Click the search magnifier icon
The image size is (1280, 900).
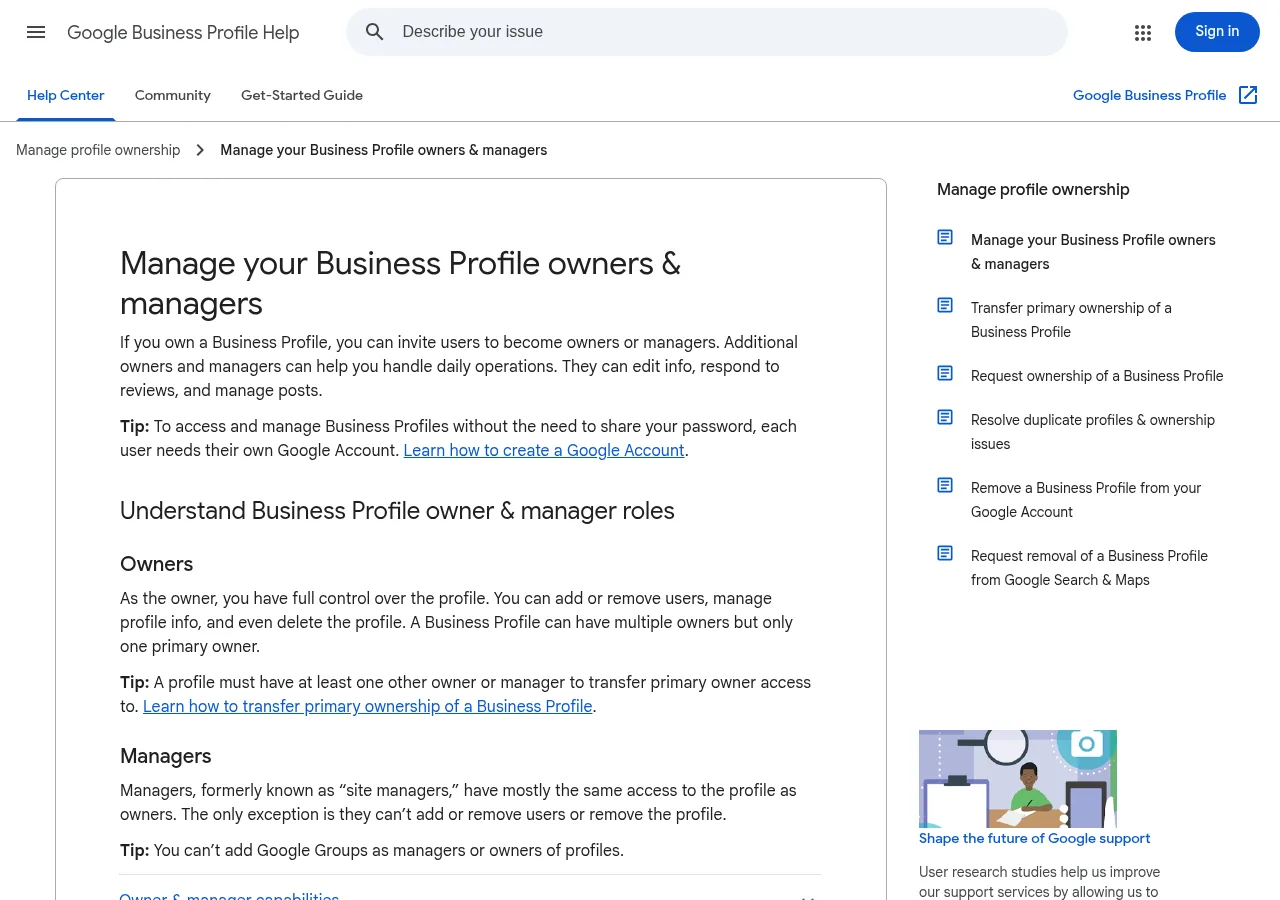(375, 32)
